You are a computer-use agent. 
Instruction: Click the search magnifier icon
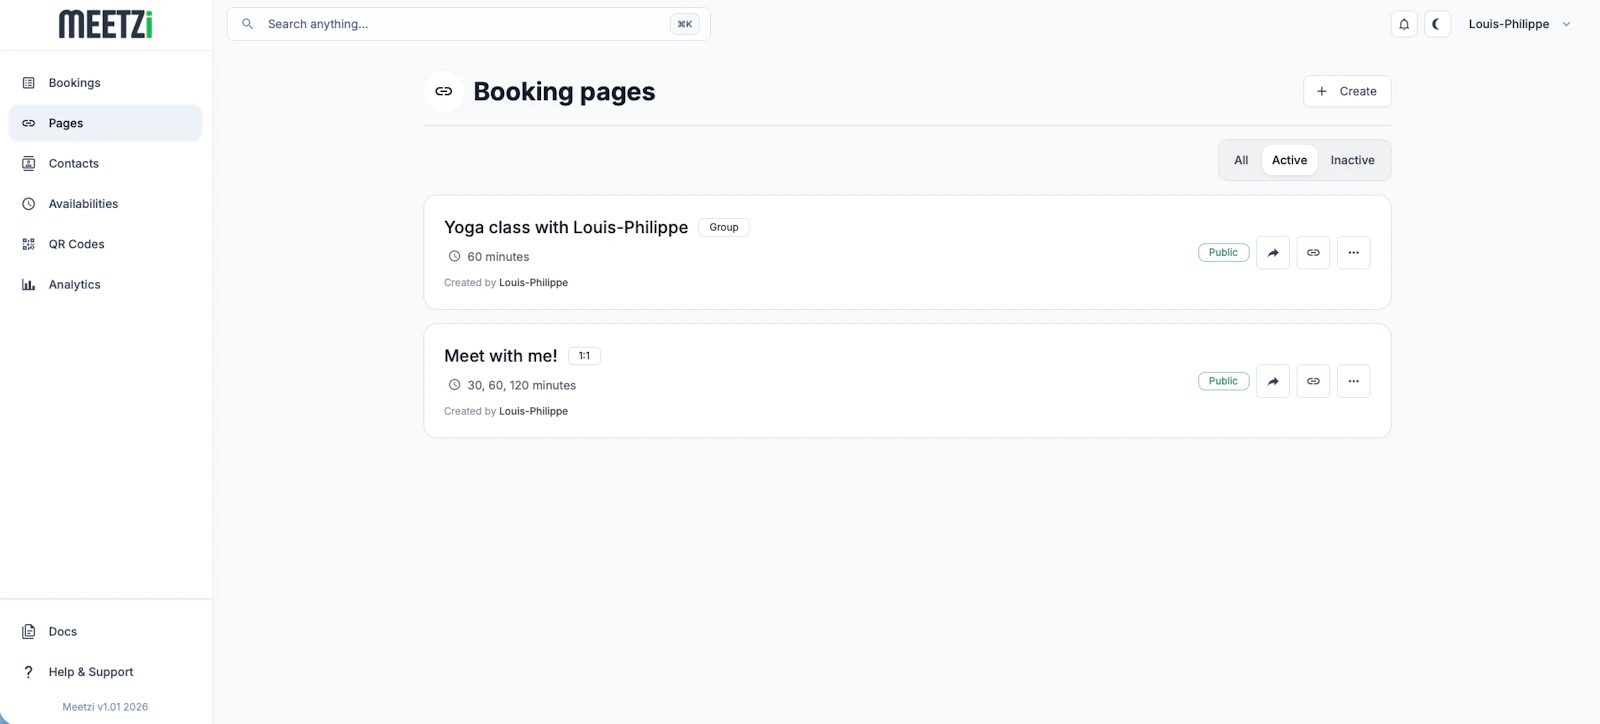click(x=248, y=24)
